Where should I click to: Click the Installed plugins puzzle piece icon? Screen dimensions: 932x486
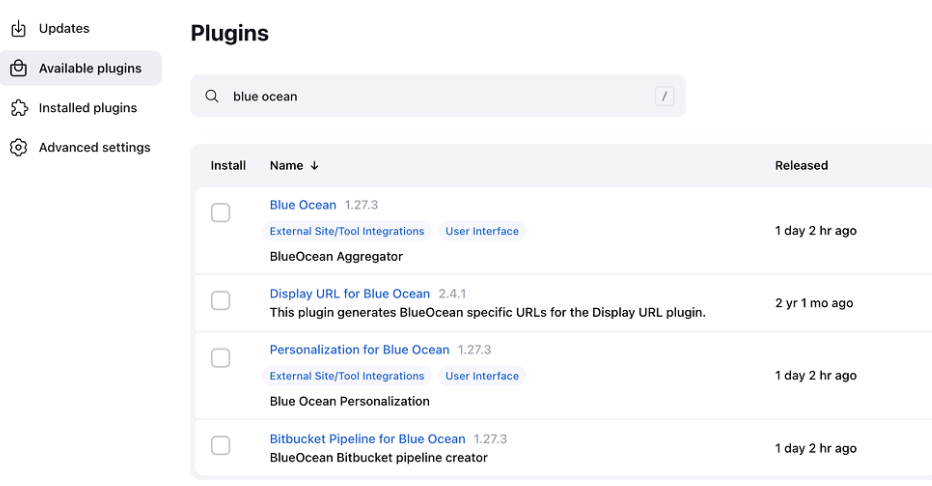(x=18, y=107)
